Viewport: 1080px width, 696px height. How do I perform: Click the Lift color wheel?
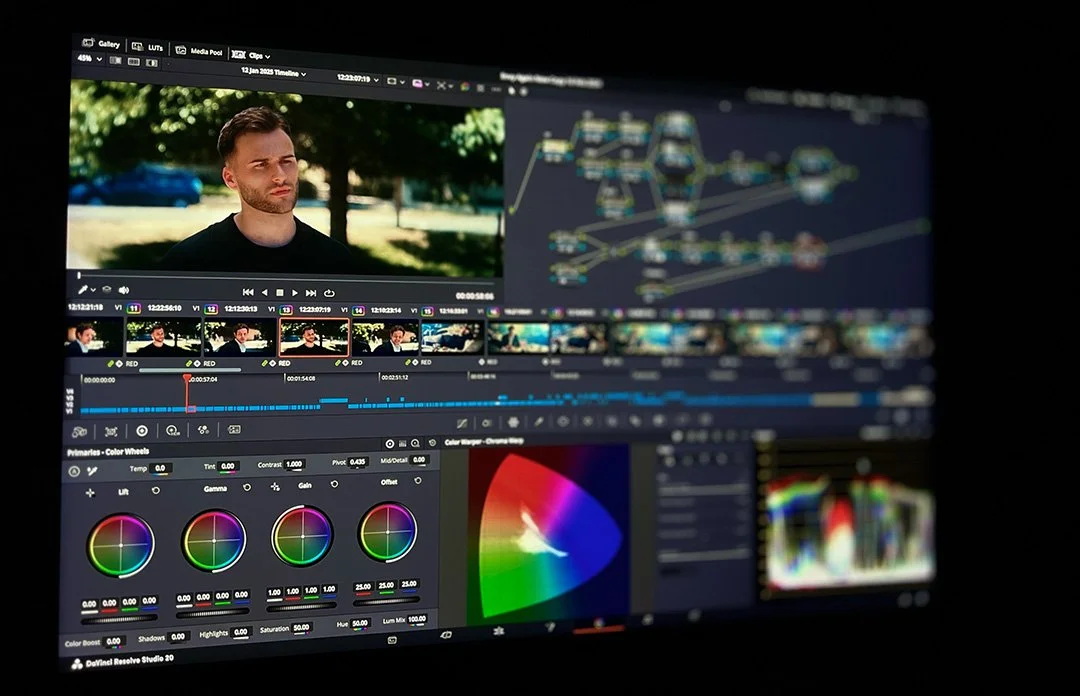121,545
